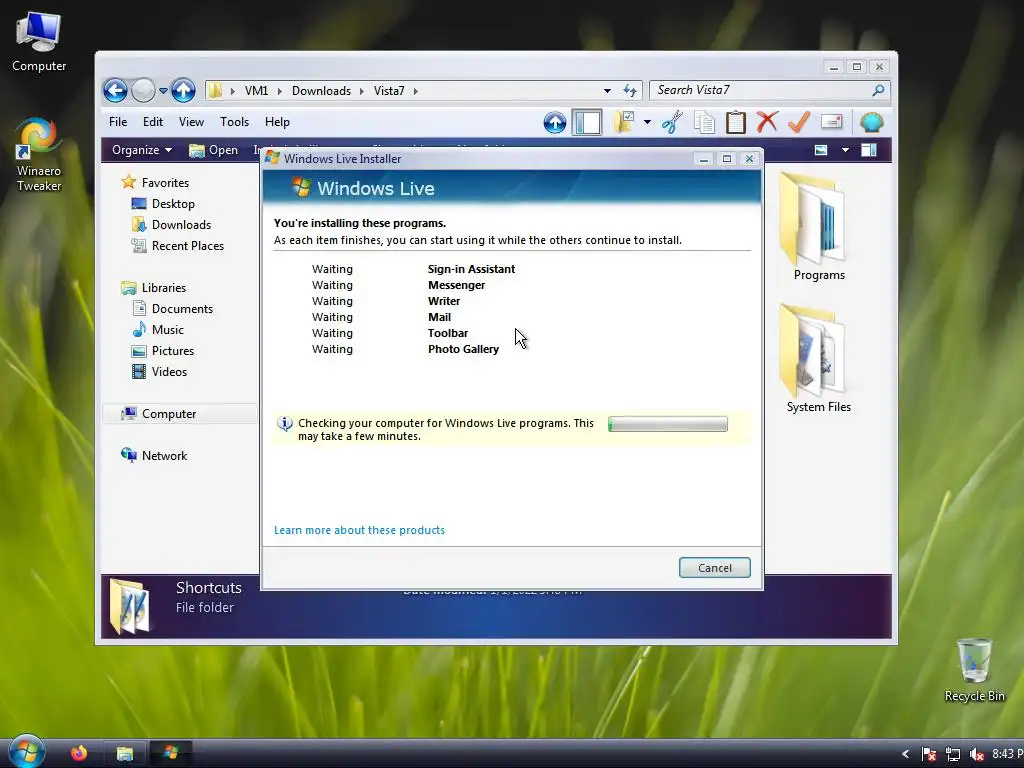1024x768 pixels.
Task: Click VM1 in the address breadcrumb
Action: click(256, 91)
